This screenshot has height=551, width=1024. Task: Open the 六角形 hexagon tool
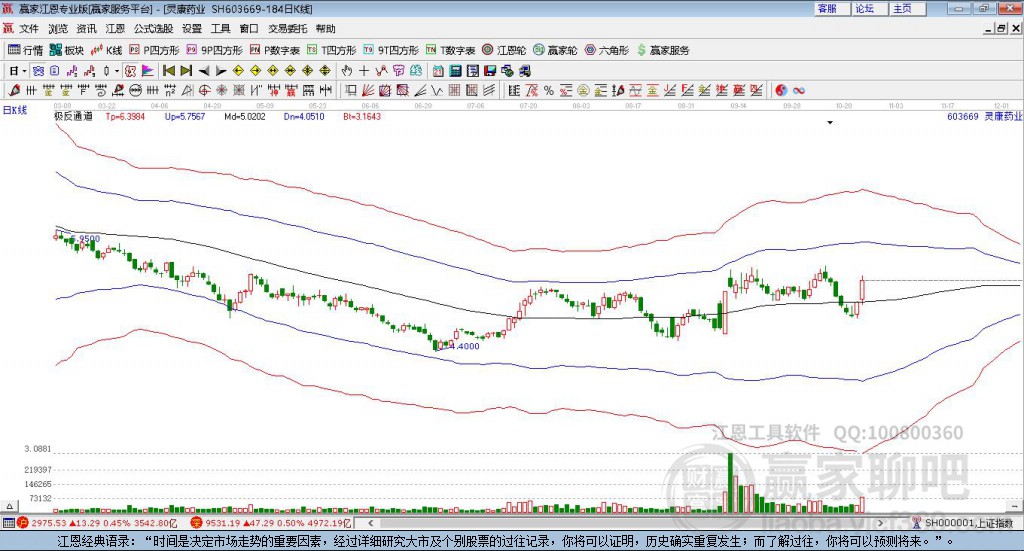607,50
